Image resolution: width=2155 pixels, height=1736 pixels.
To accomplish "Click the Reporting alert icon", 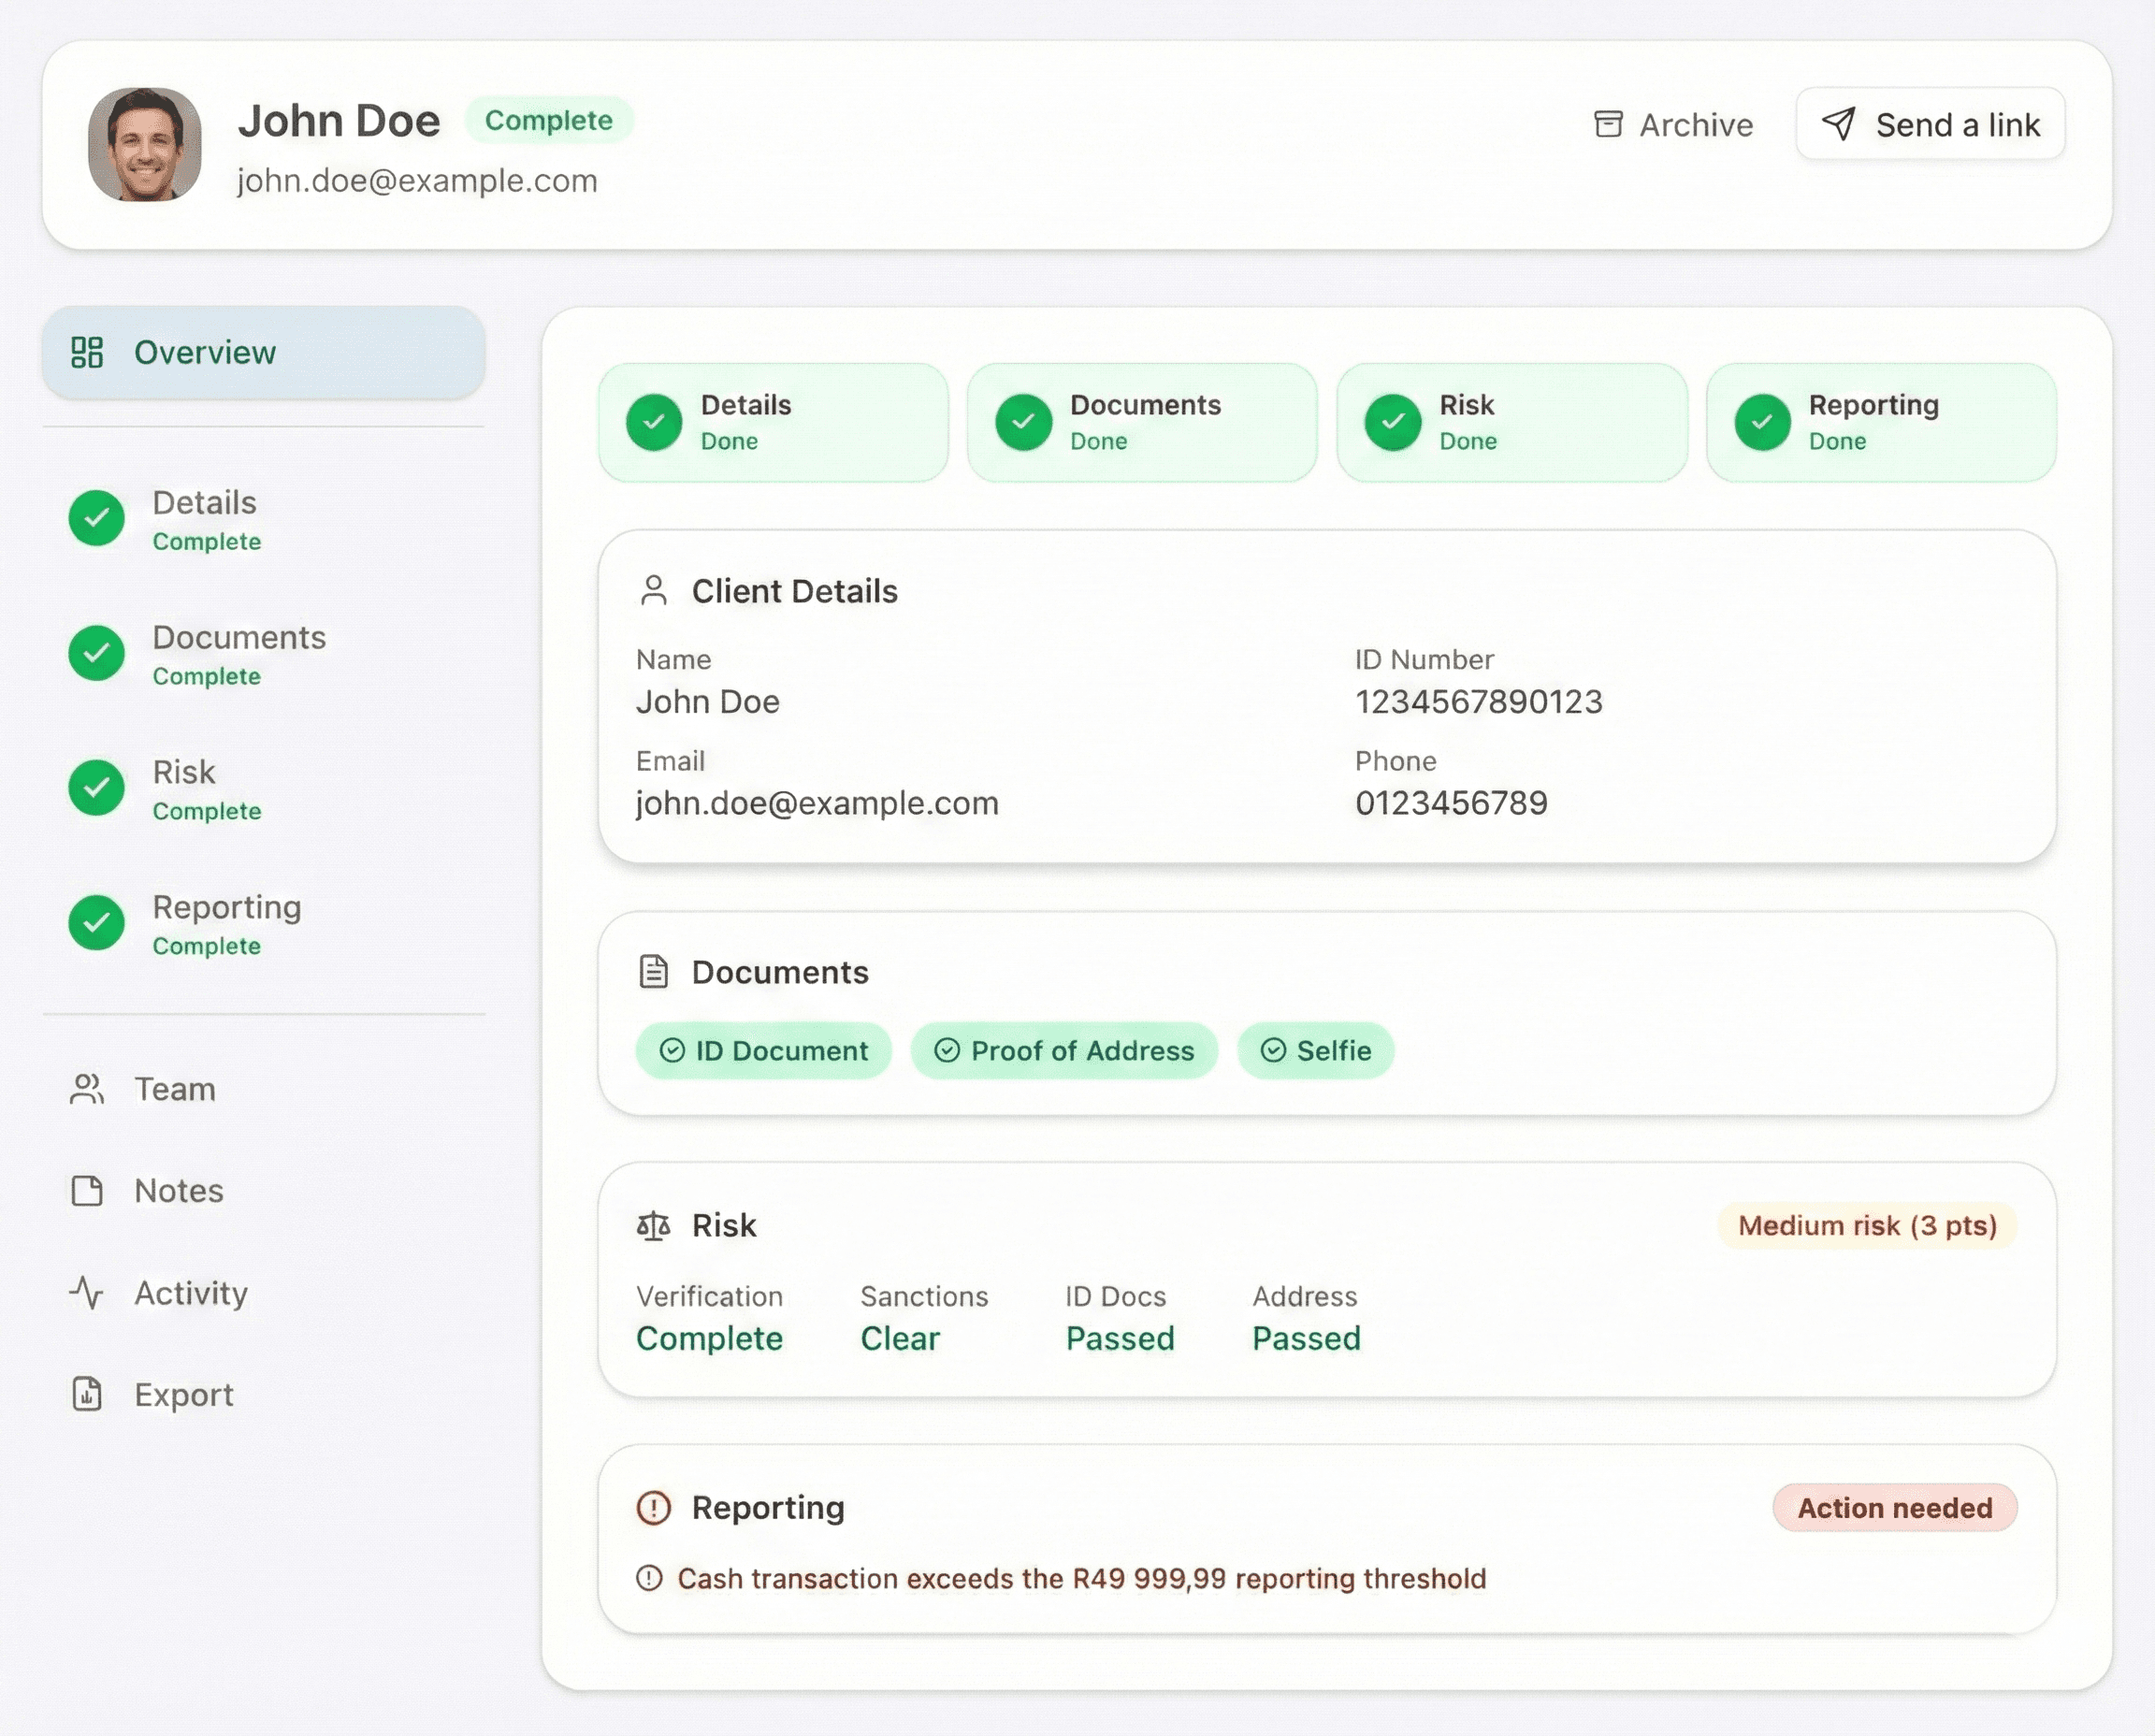I will click(x=653, y=1508).
